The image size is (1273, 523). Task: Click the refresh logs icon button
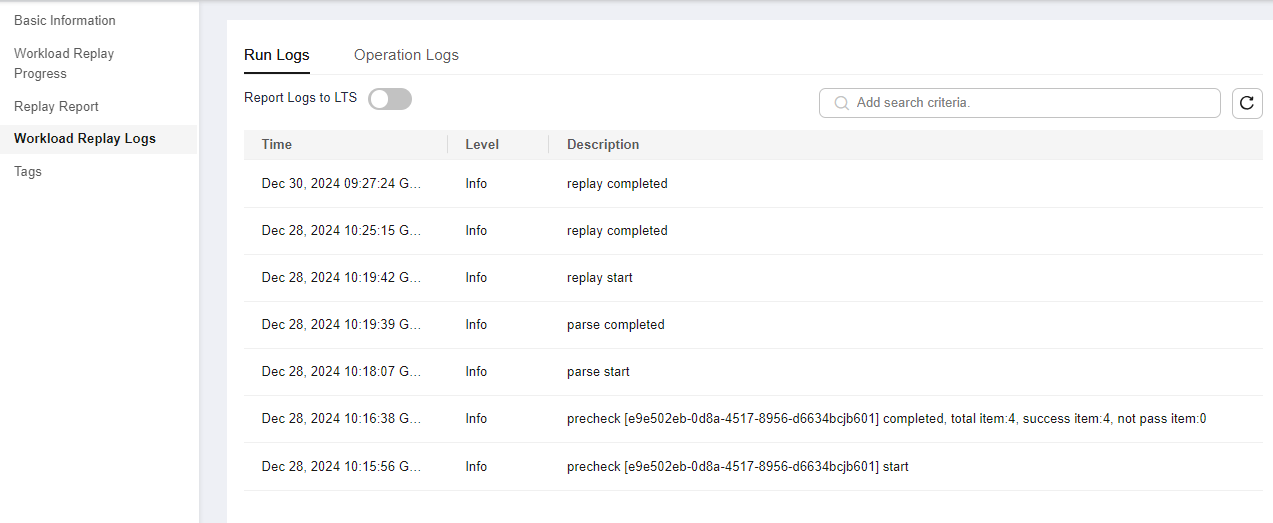point(1247,103)
